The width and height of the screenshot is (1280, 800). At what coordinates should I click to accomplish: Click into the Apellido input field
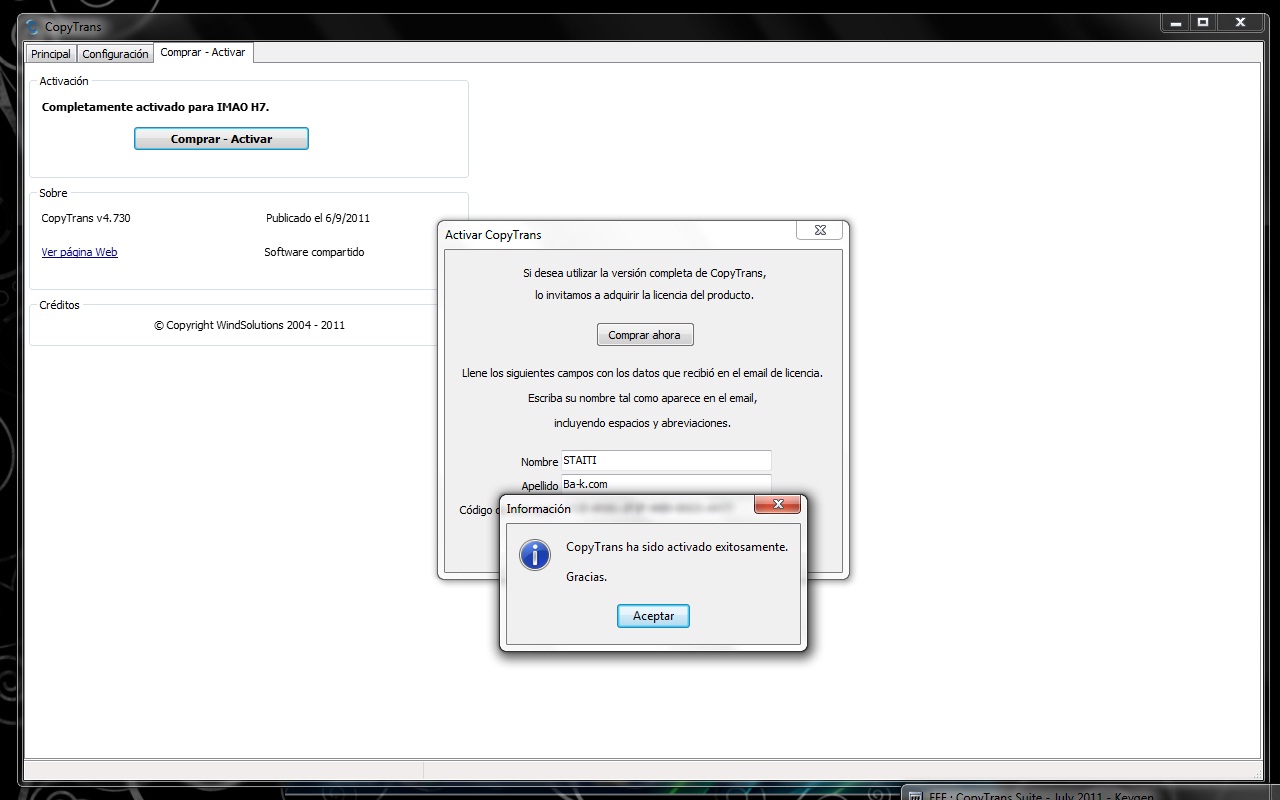click(666, 484)
